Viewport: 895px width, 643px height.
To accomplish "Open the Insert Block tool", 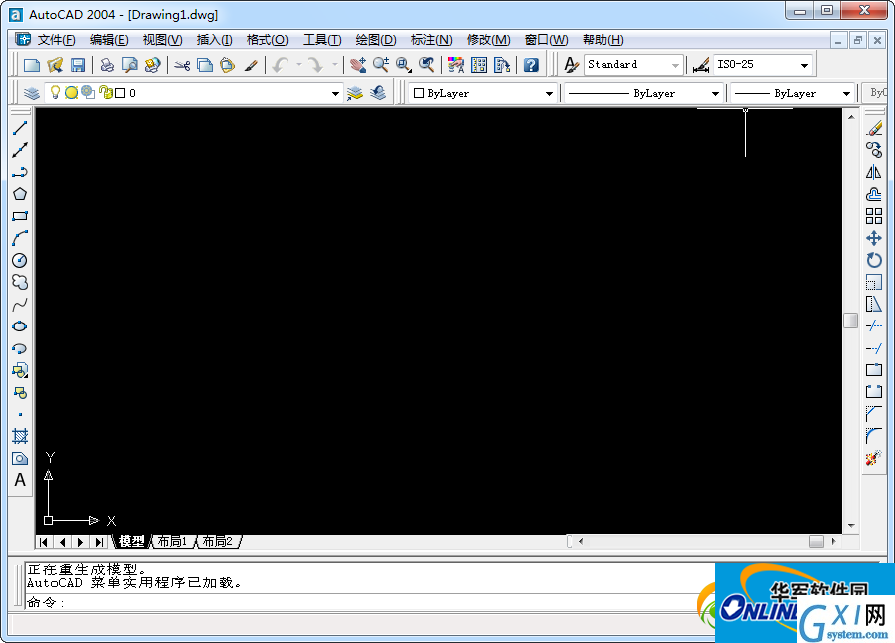I will 20,371.
